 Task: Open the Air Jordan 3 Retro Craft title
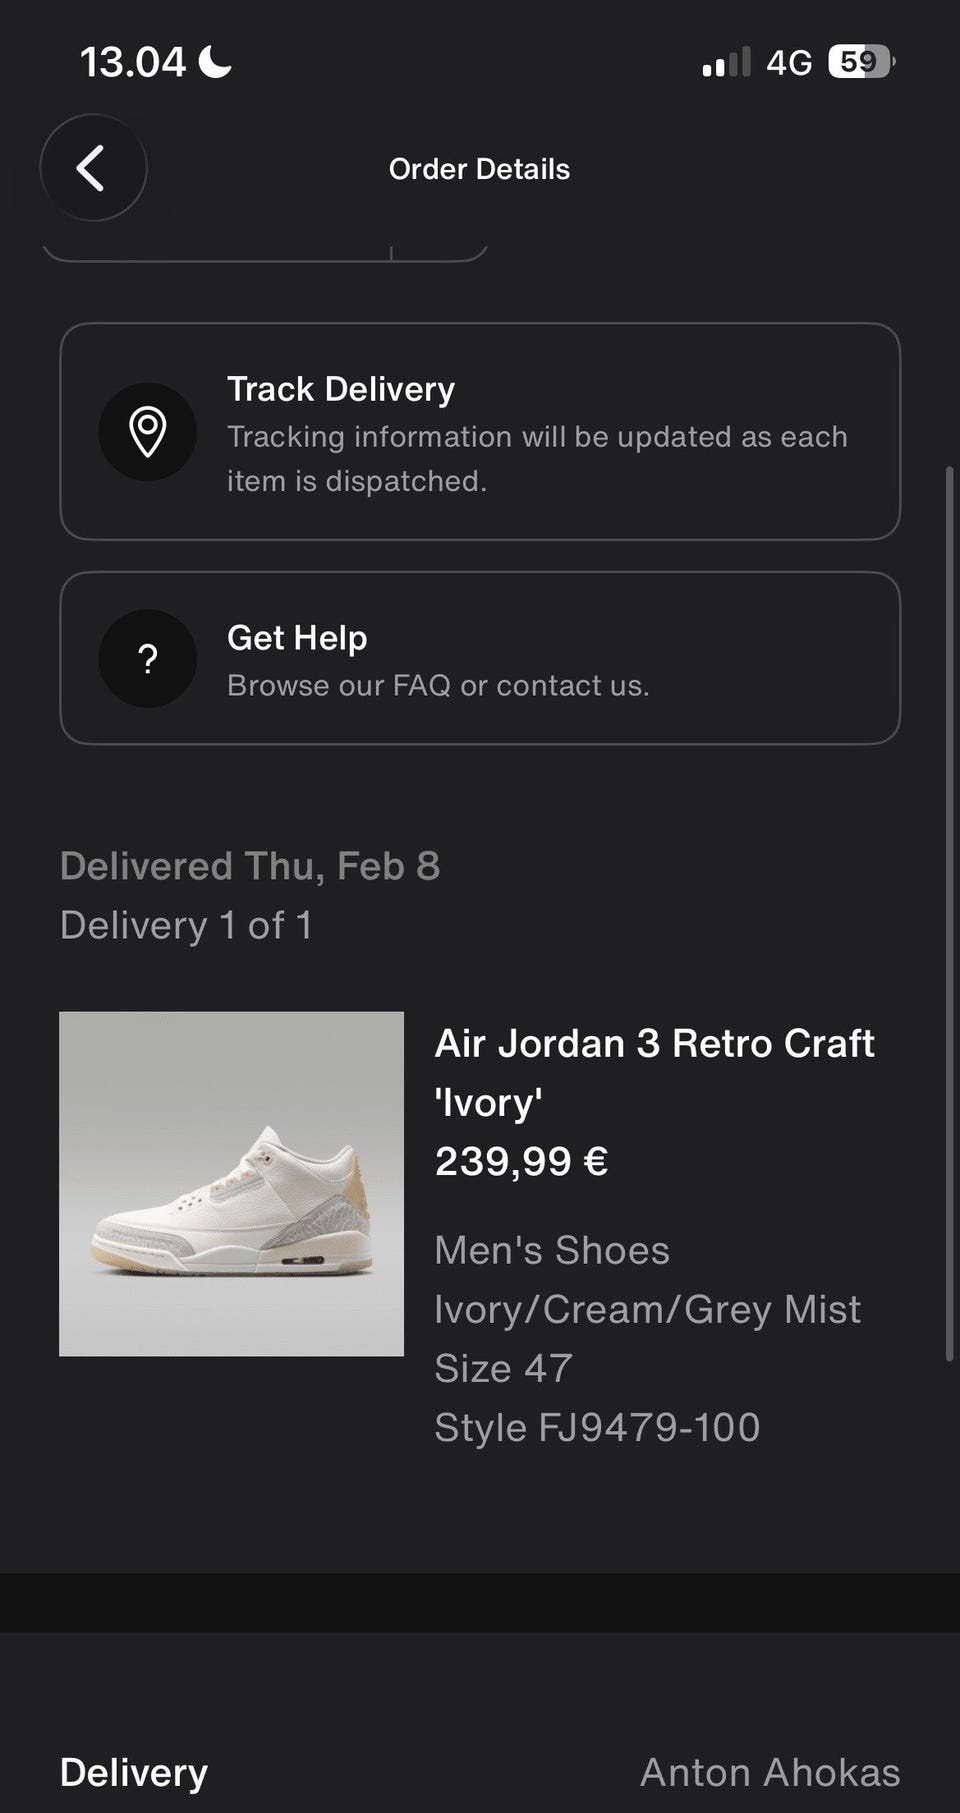(x=655, y=1073)
